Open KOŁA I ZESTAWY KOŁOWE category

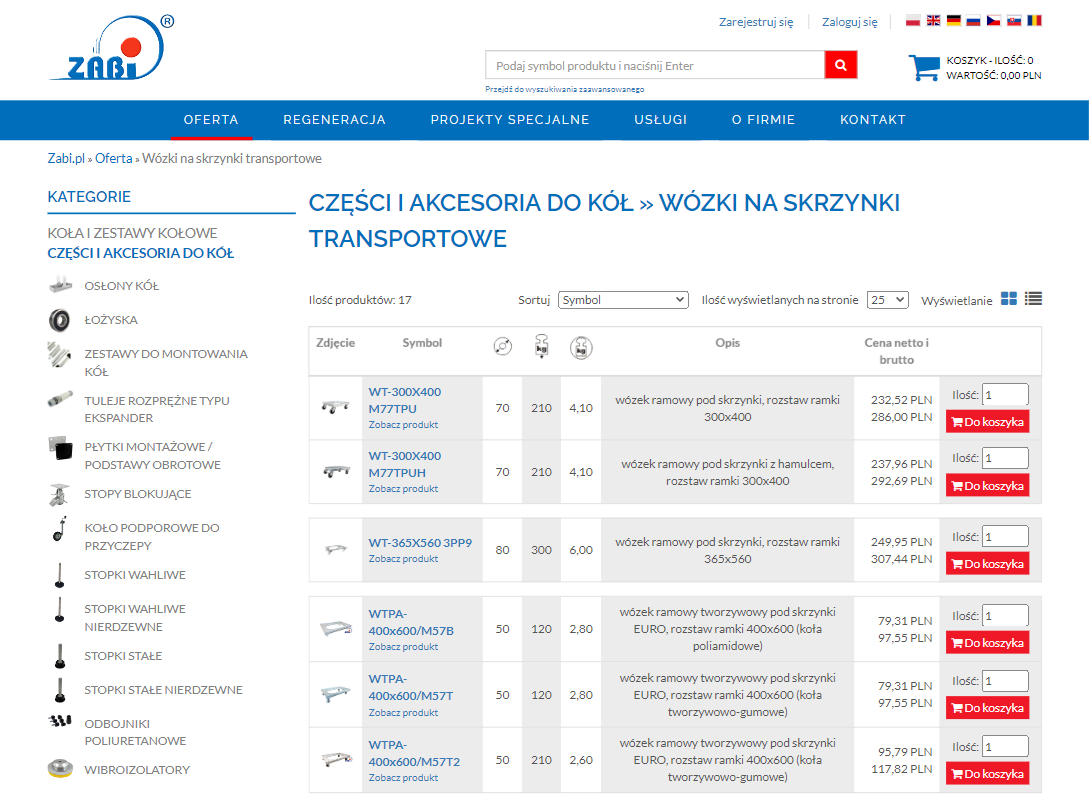(x=132, y=233)
